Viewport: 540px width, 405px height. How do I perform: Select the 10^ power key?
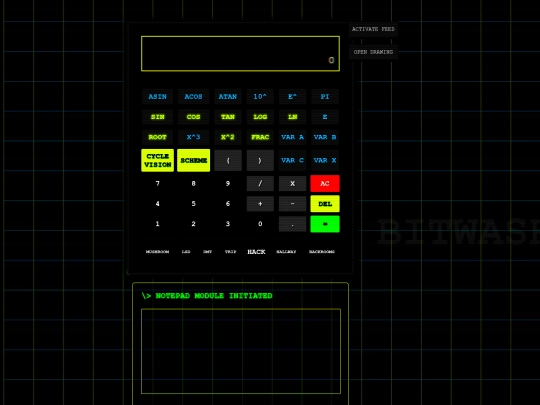coord(260,97)
